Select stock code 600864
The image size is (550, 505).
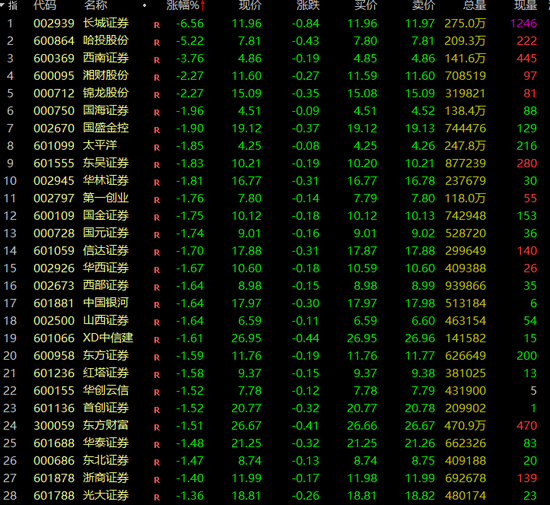pyautogui.click(x=54, y=41)
